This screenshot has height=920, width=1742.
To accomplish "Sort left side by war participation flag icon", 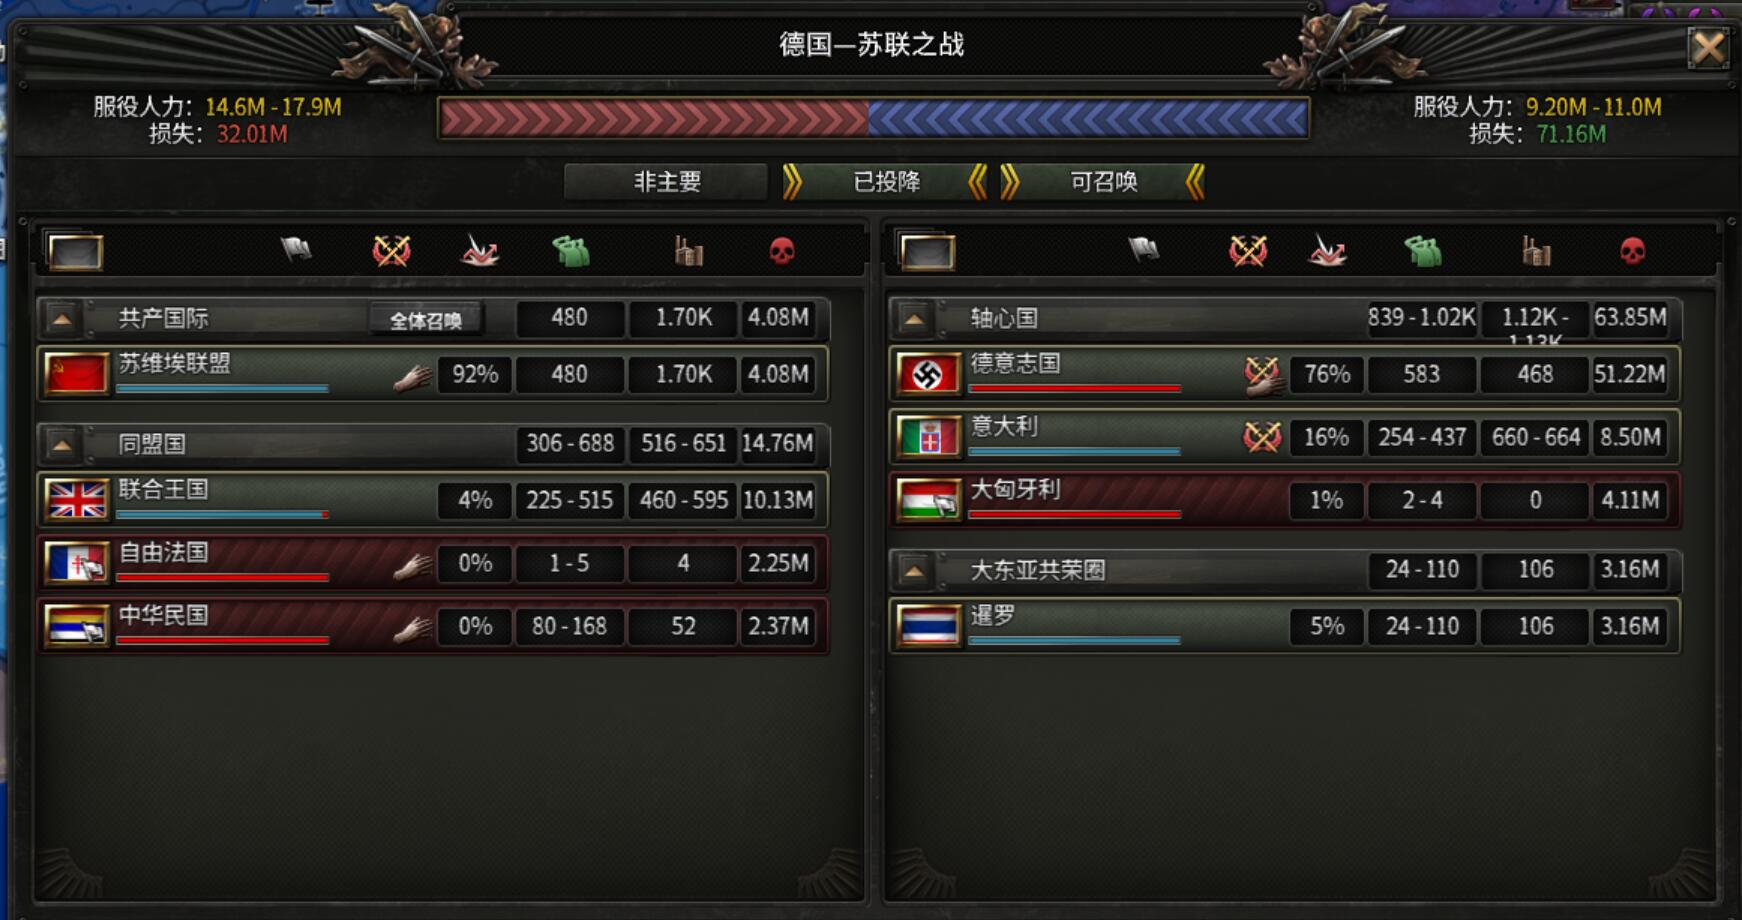I will pos(296,249).
